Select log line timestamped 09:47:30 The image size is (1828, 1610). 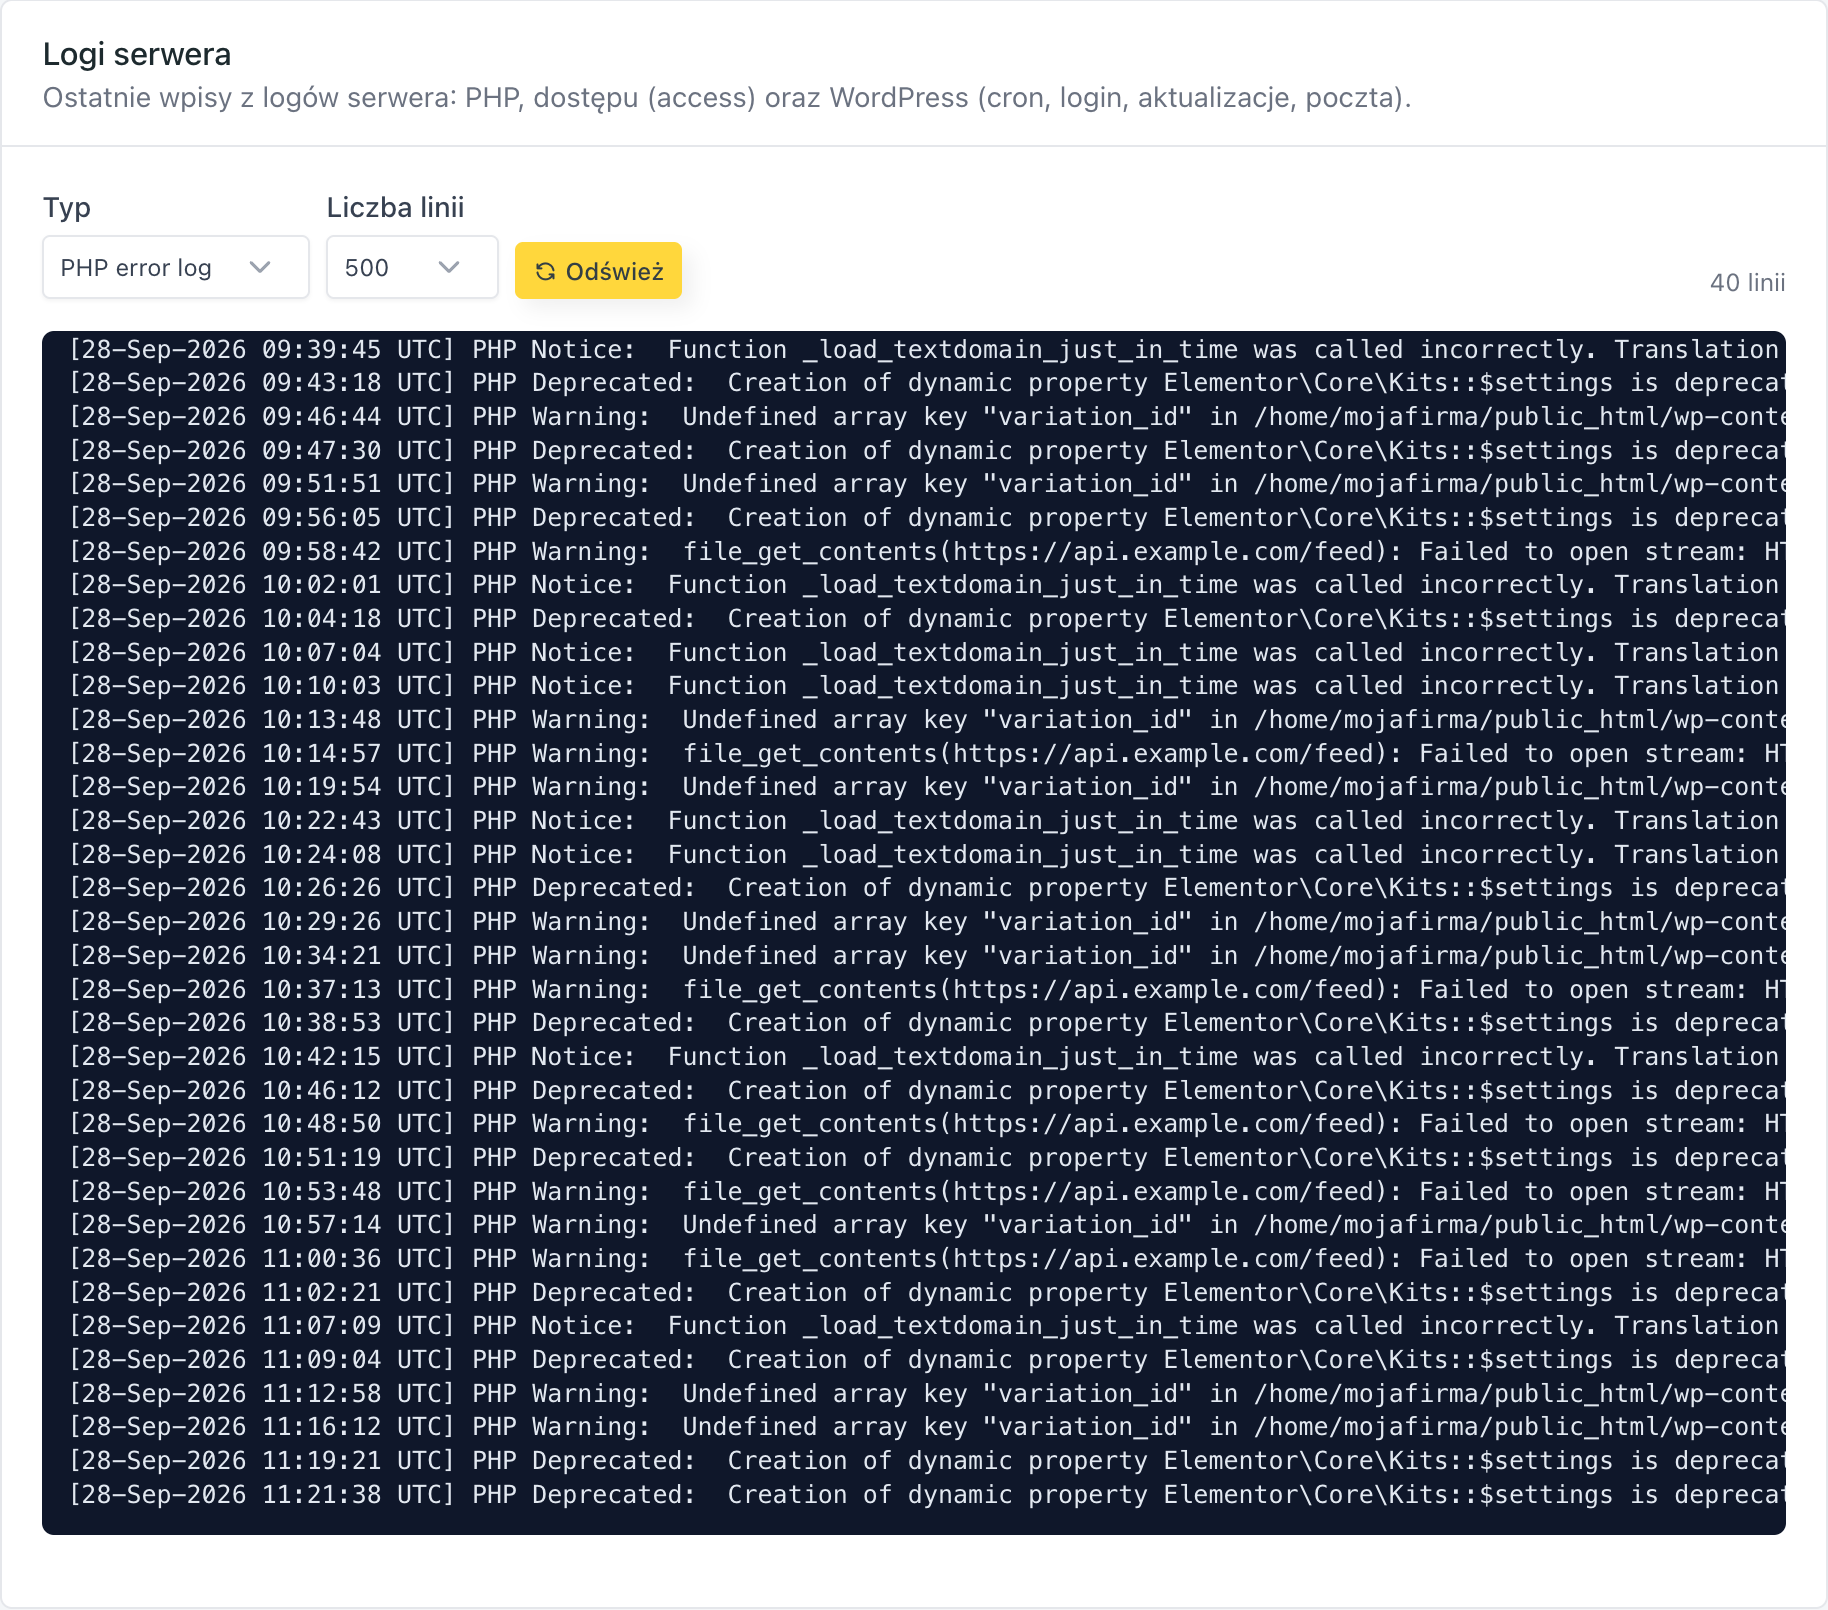pos(927,450)
